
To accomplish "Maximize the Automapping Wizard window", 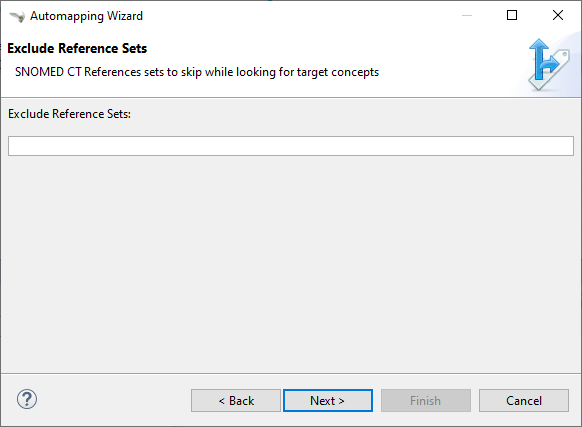I will (512, 15).
